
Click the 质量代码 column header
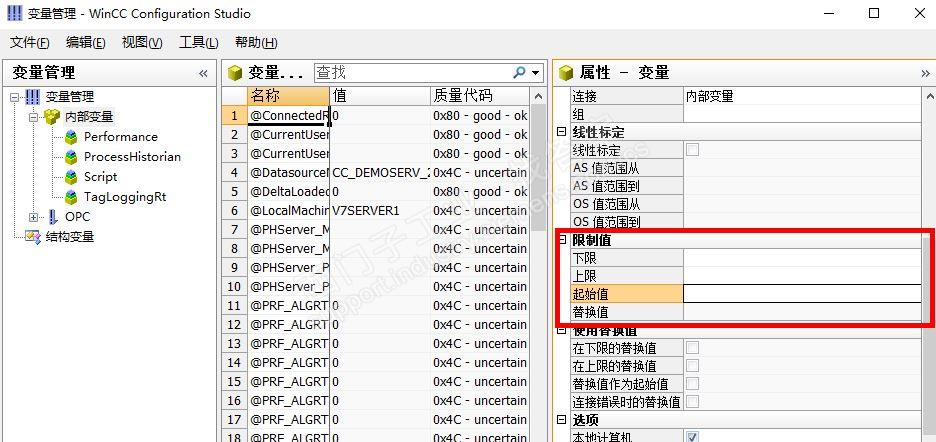tap(480, 96)
